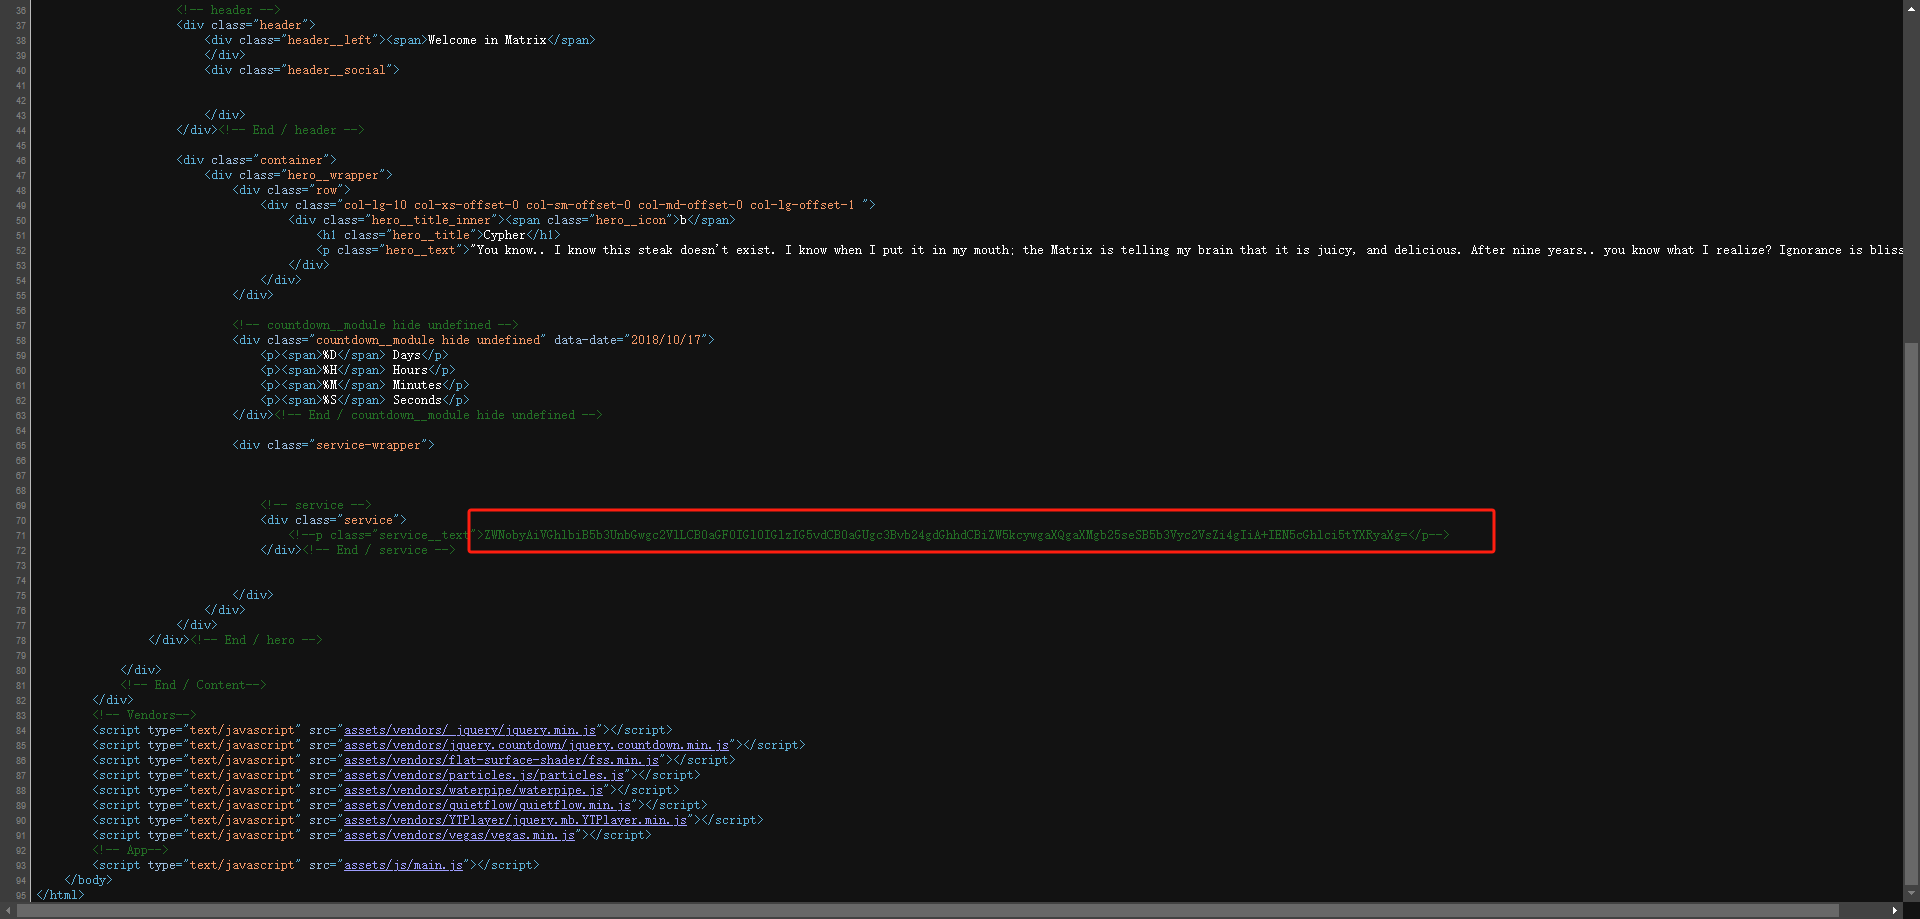Viewport: 1920px width, 919px height.
Task: Click the vertical scrollbar thumb
Action: [x=1911, y=612]
